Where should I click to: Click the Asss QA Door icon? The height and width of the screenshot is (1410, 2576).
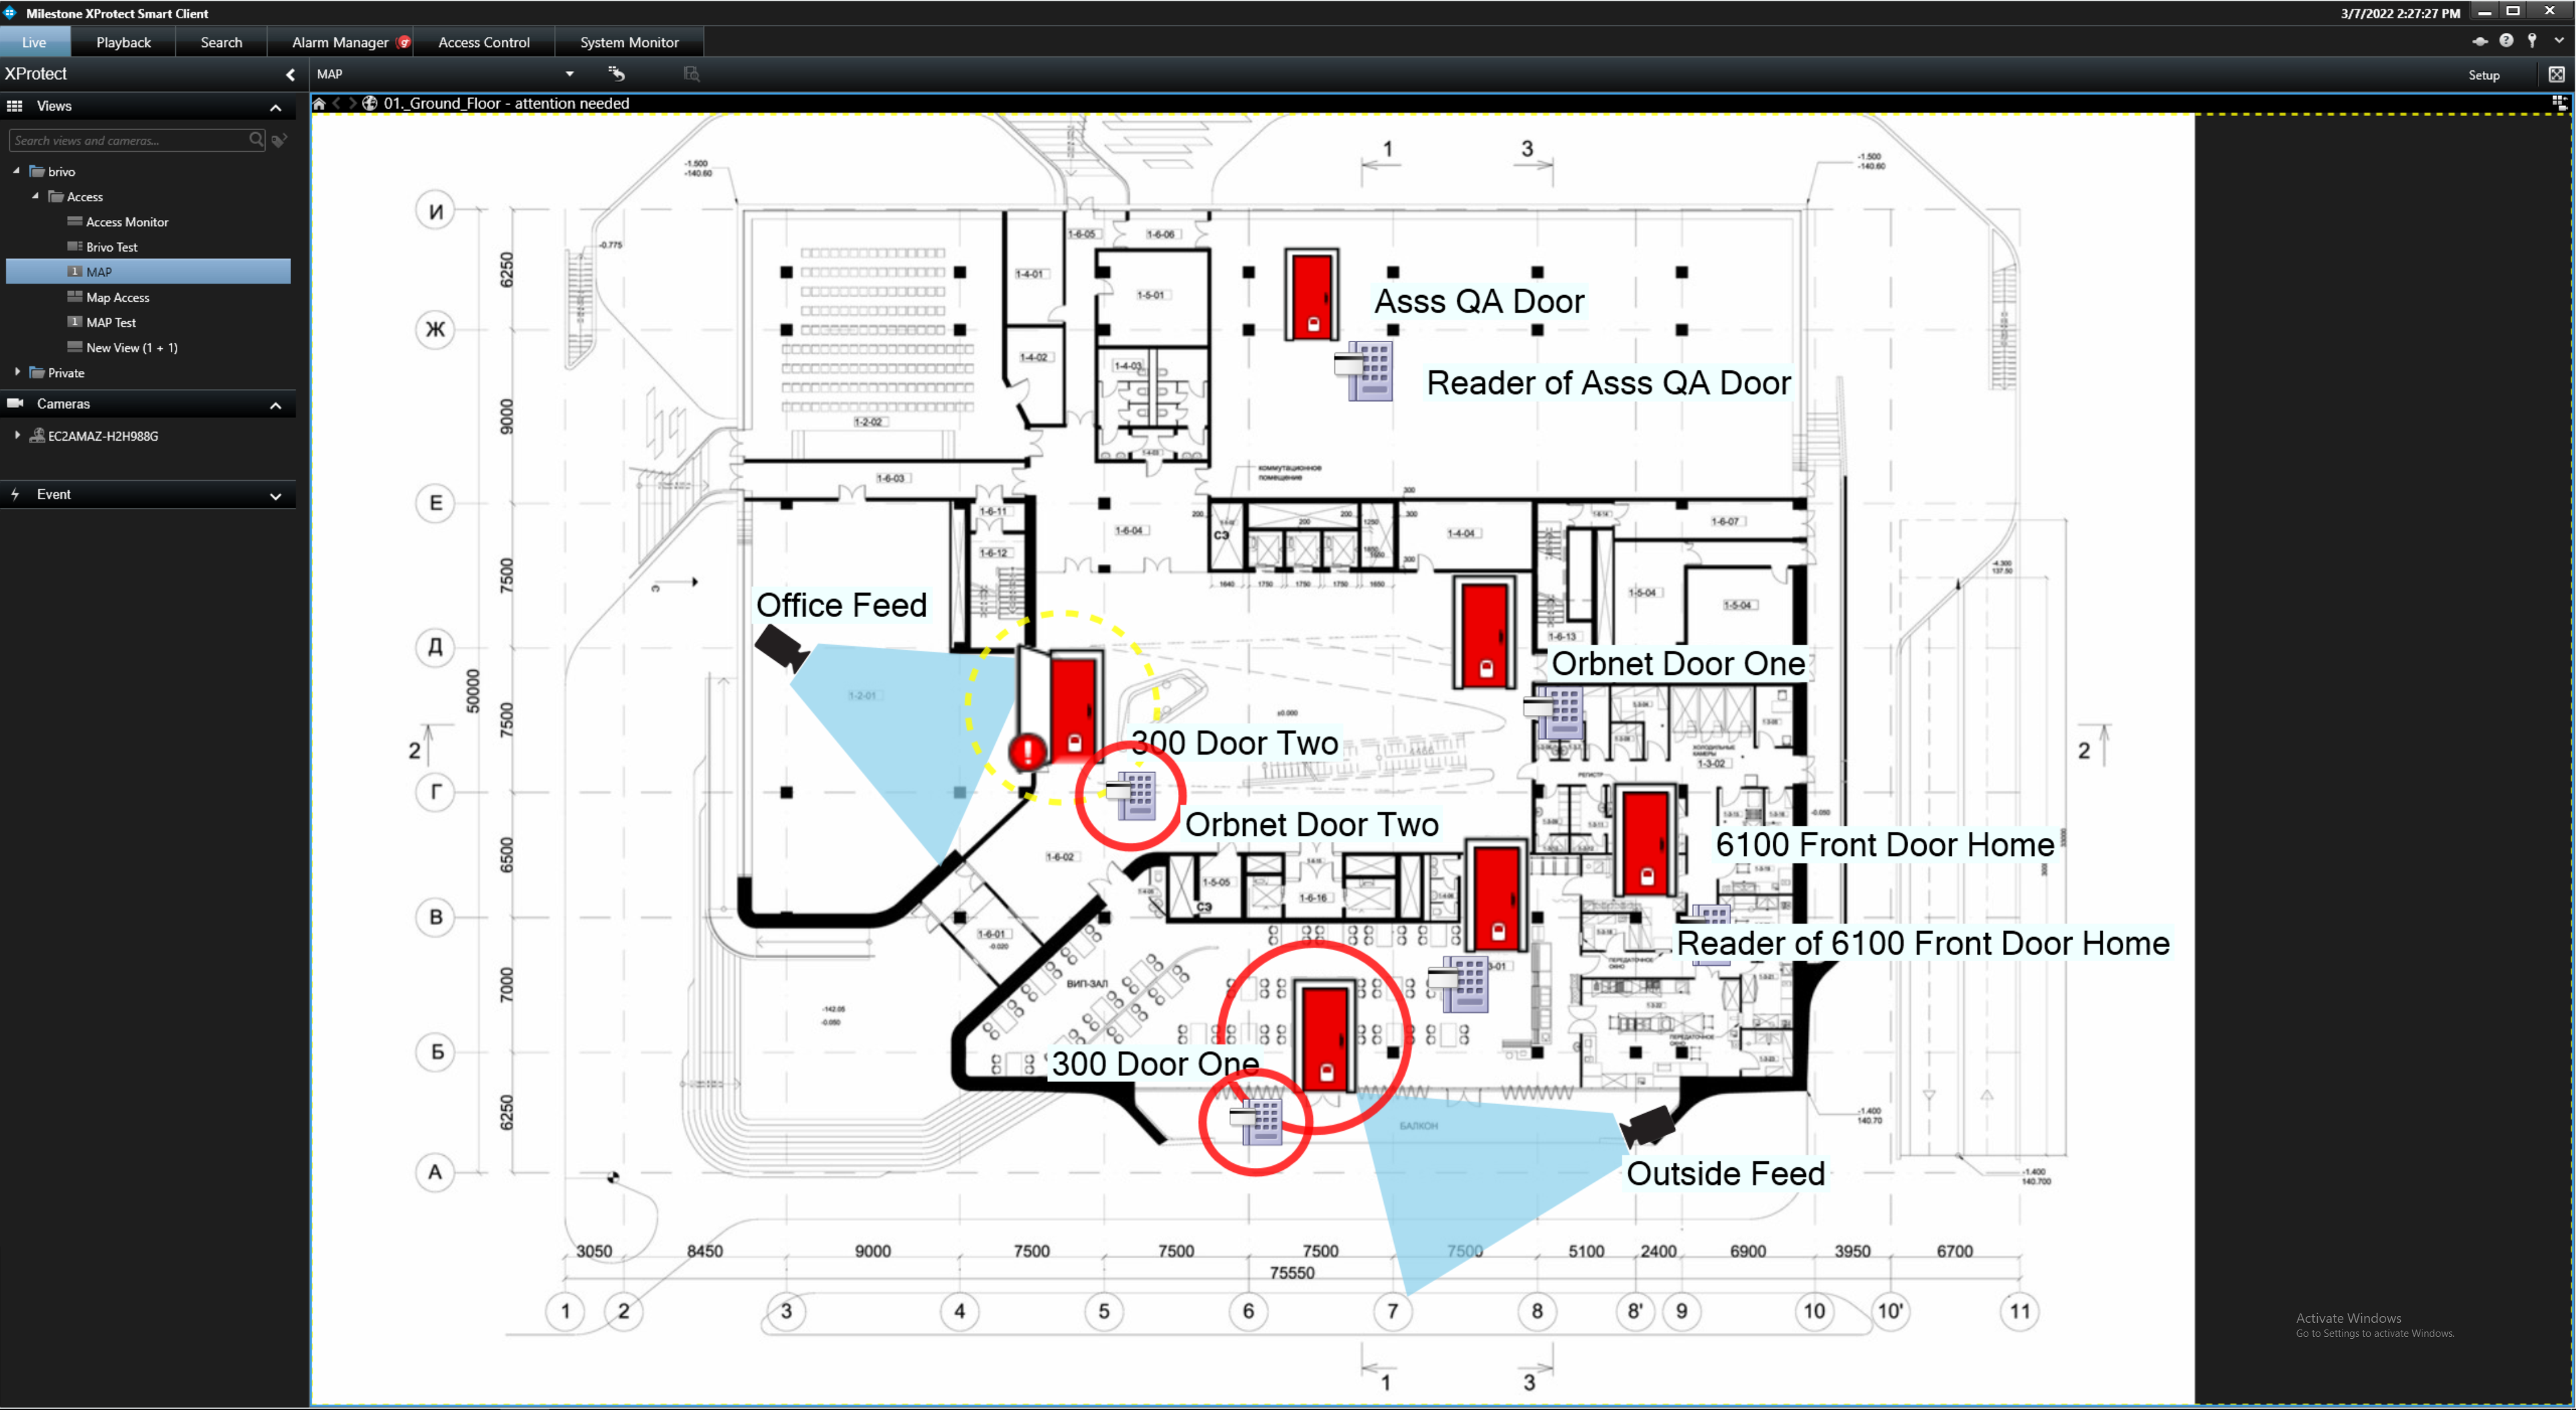[x=1311, y=295]
